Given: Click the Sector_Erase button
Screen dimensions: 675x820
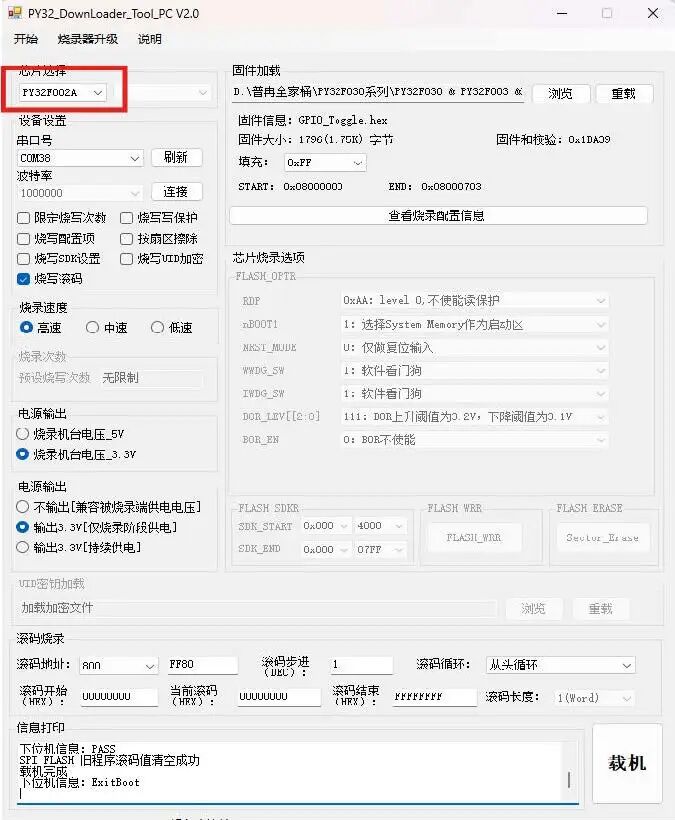Looking at the screenshot, I should click(602, 538).
